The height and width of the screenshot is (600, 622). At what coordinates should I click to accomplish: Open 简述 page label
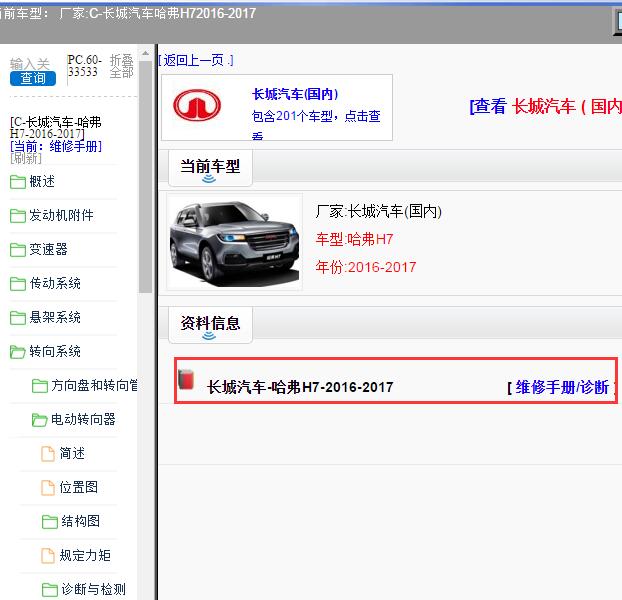(72, 453)
